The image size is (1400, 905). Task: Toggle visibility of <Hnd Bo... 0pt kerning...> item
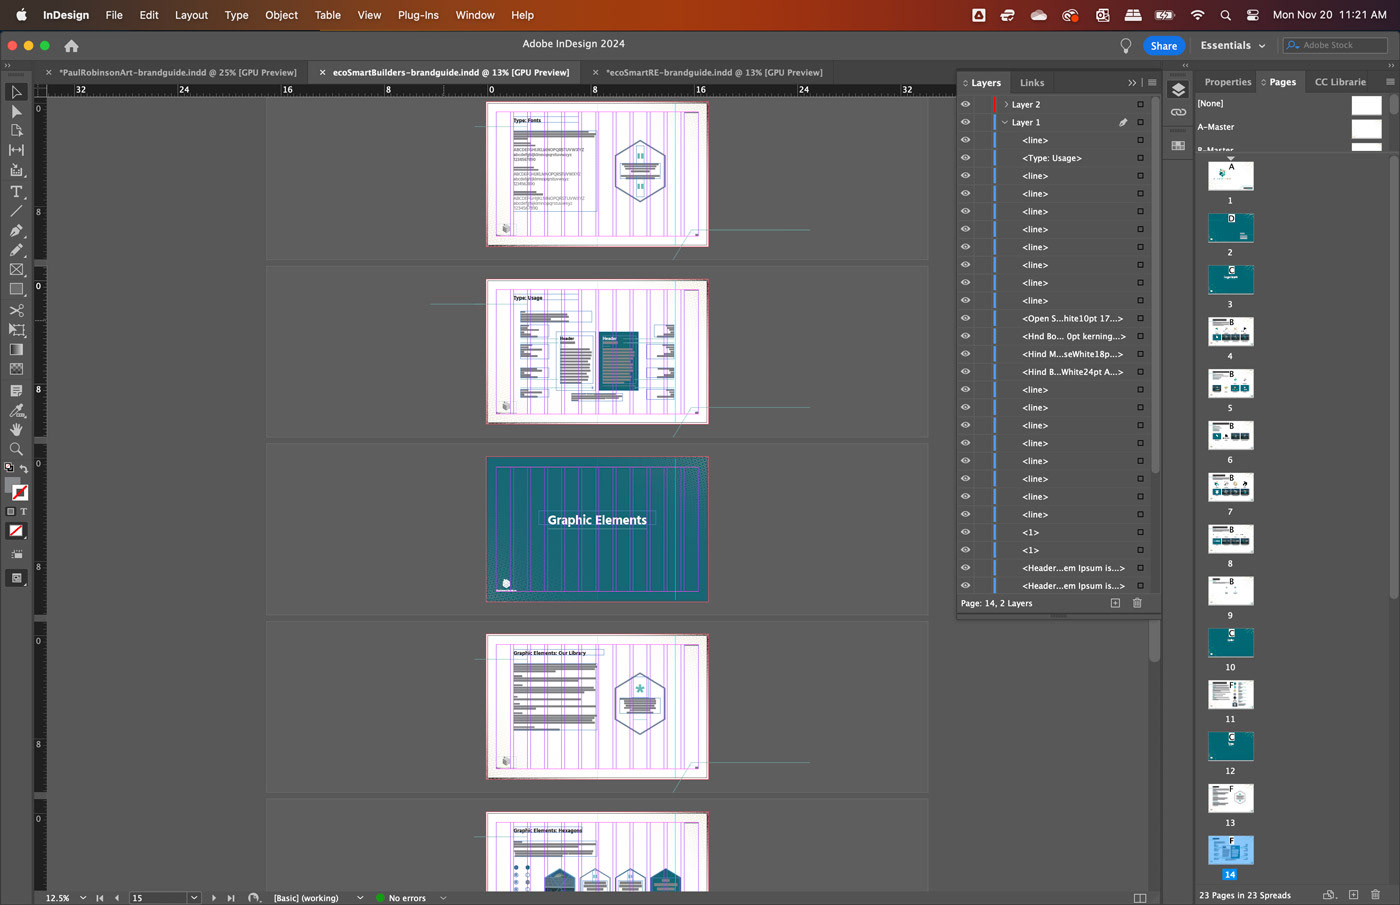[x=965, y=336]
